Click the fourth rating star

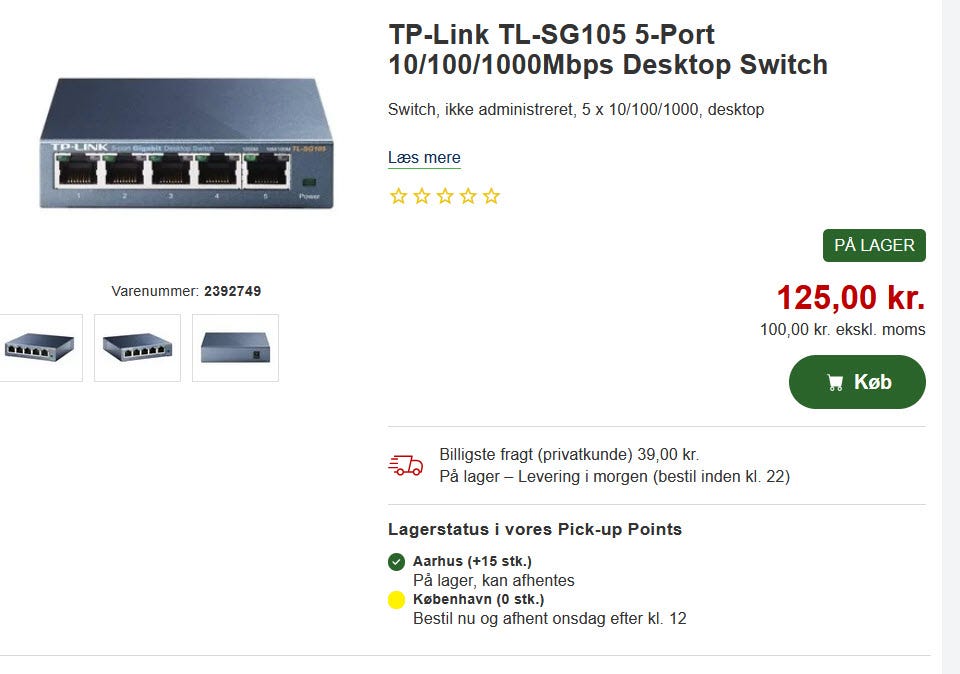click(x=467, y=196)
